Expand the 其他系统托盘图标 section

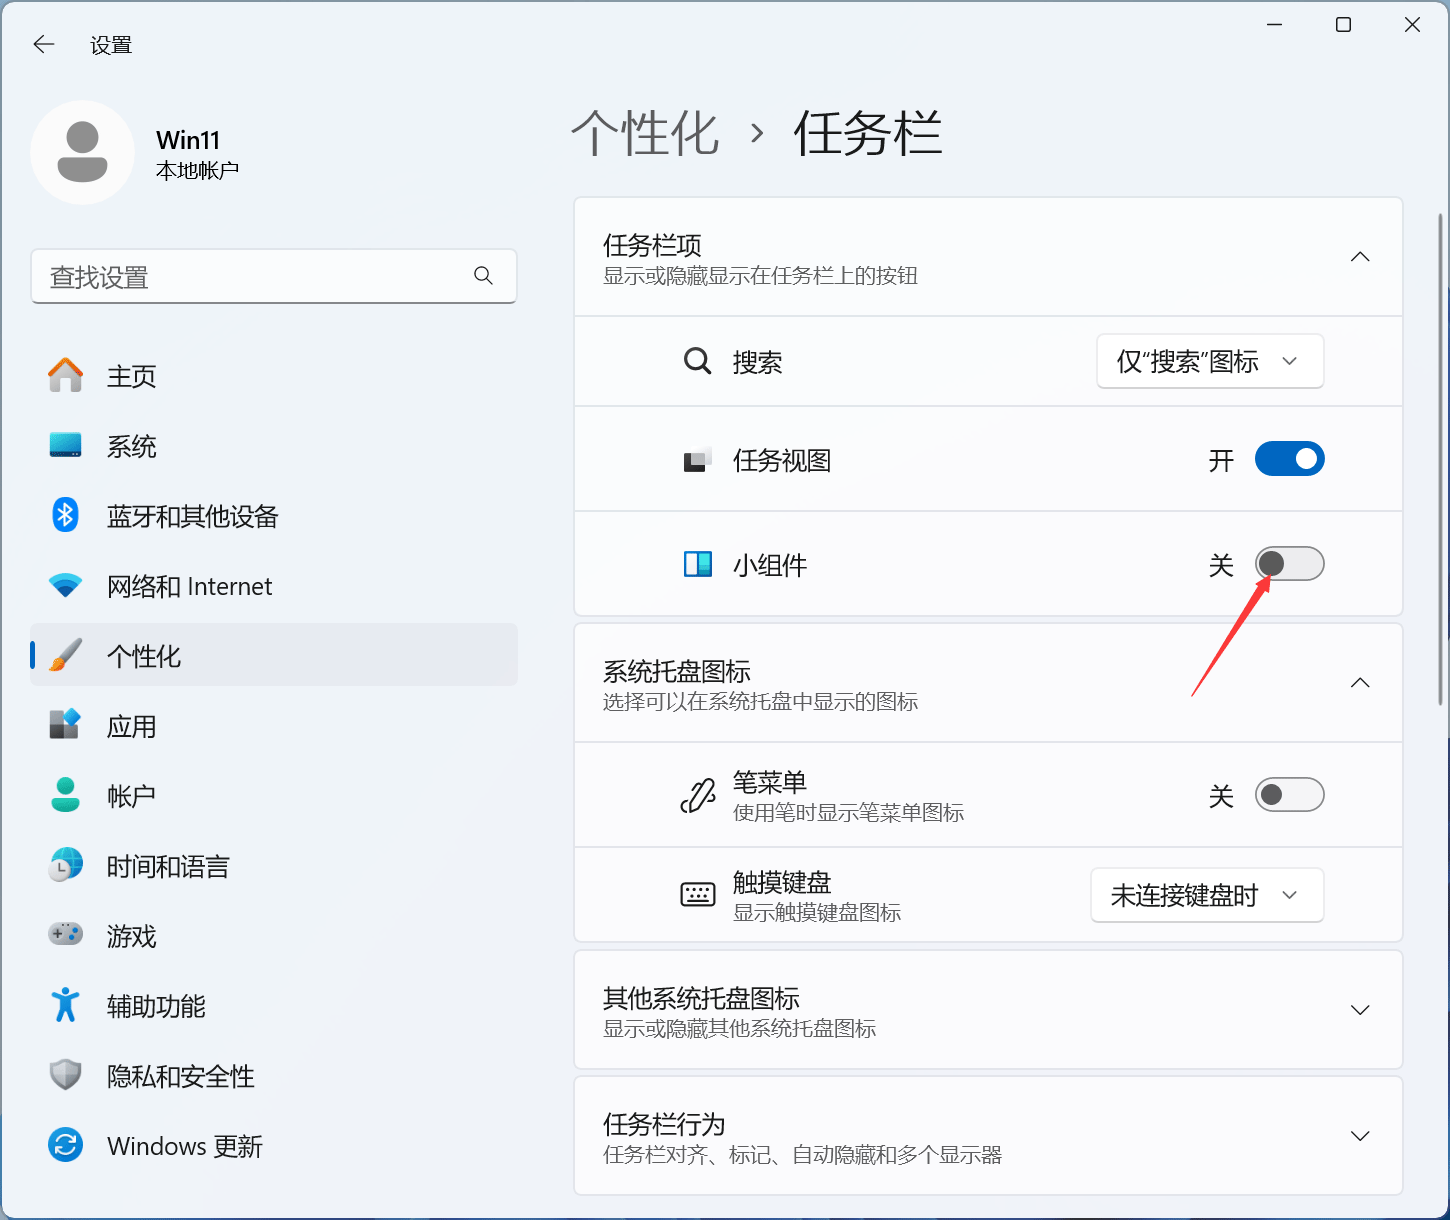[1359, 1010]
